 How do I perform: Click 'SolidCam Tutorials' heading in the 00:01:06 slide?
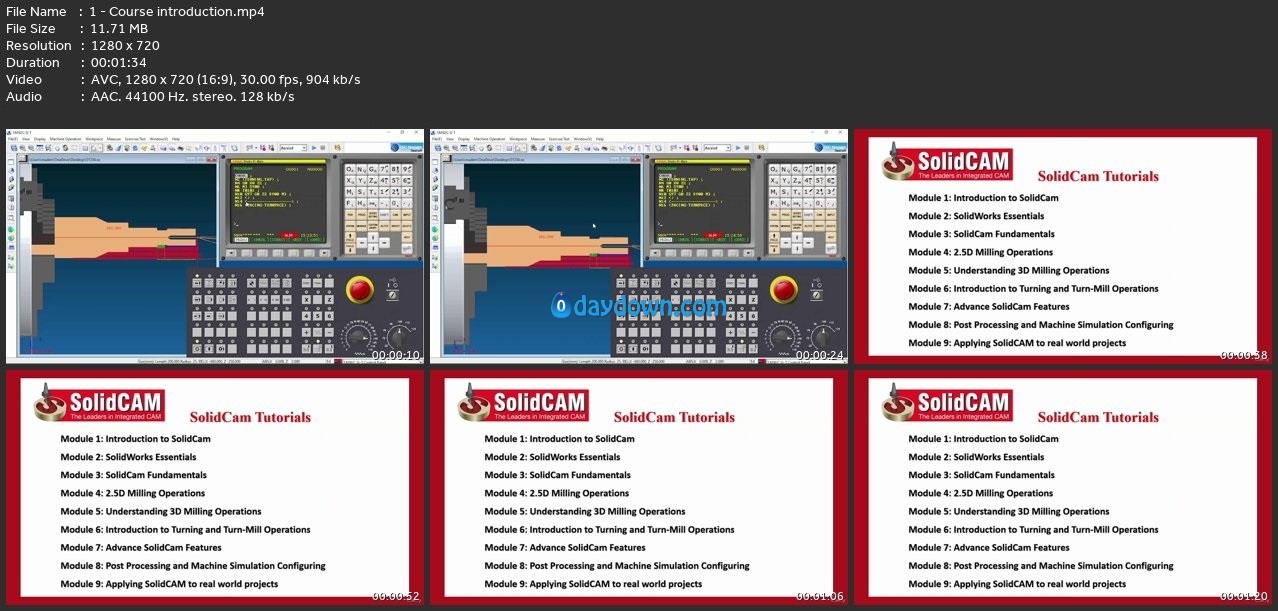pos(674,417)
